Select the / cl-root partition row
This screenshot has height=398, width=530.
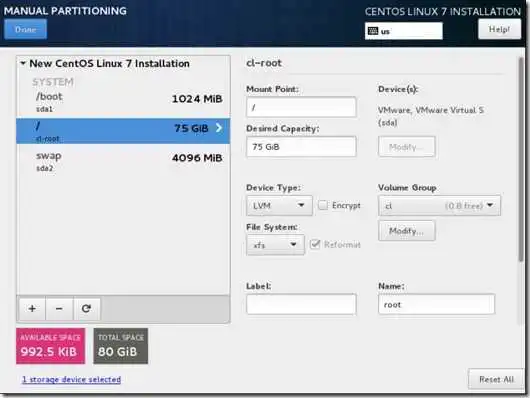click(x=123, y=131)
